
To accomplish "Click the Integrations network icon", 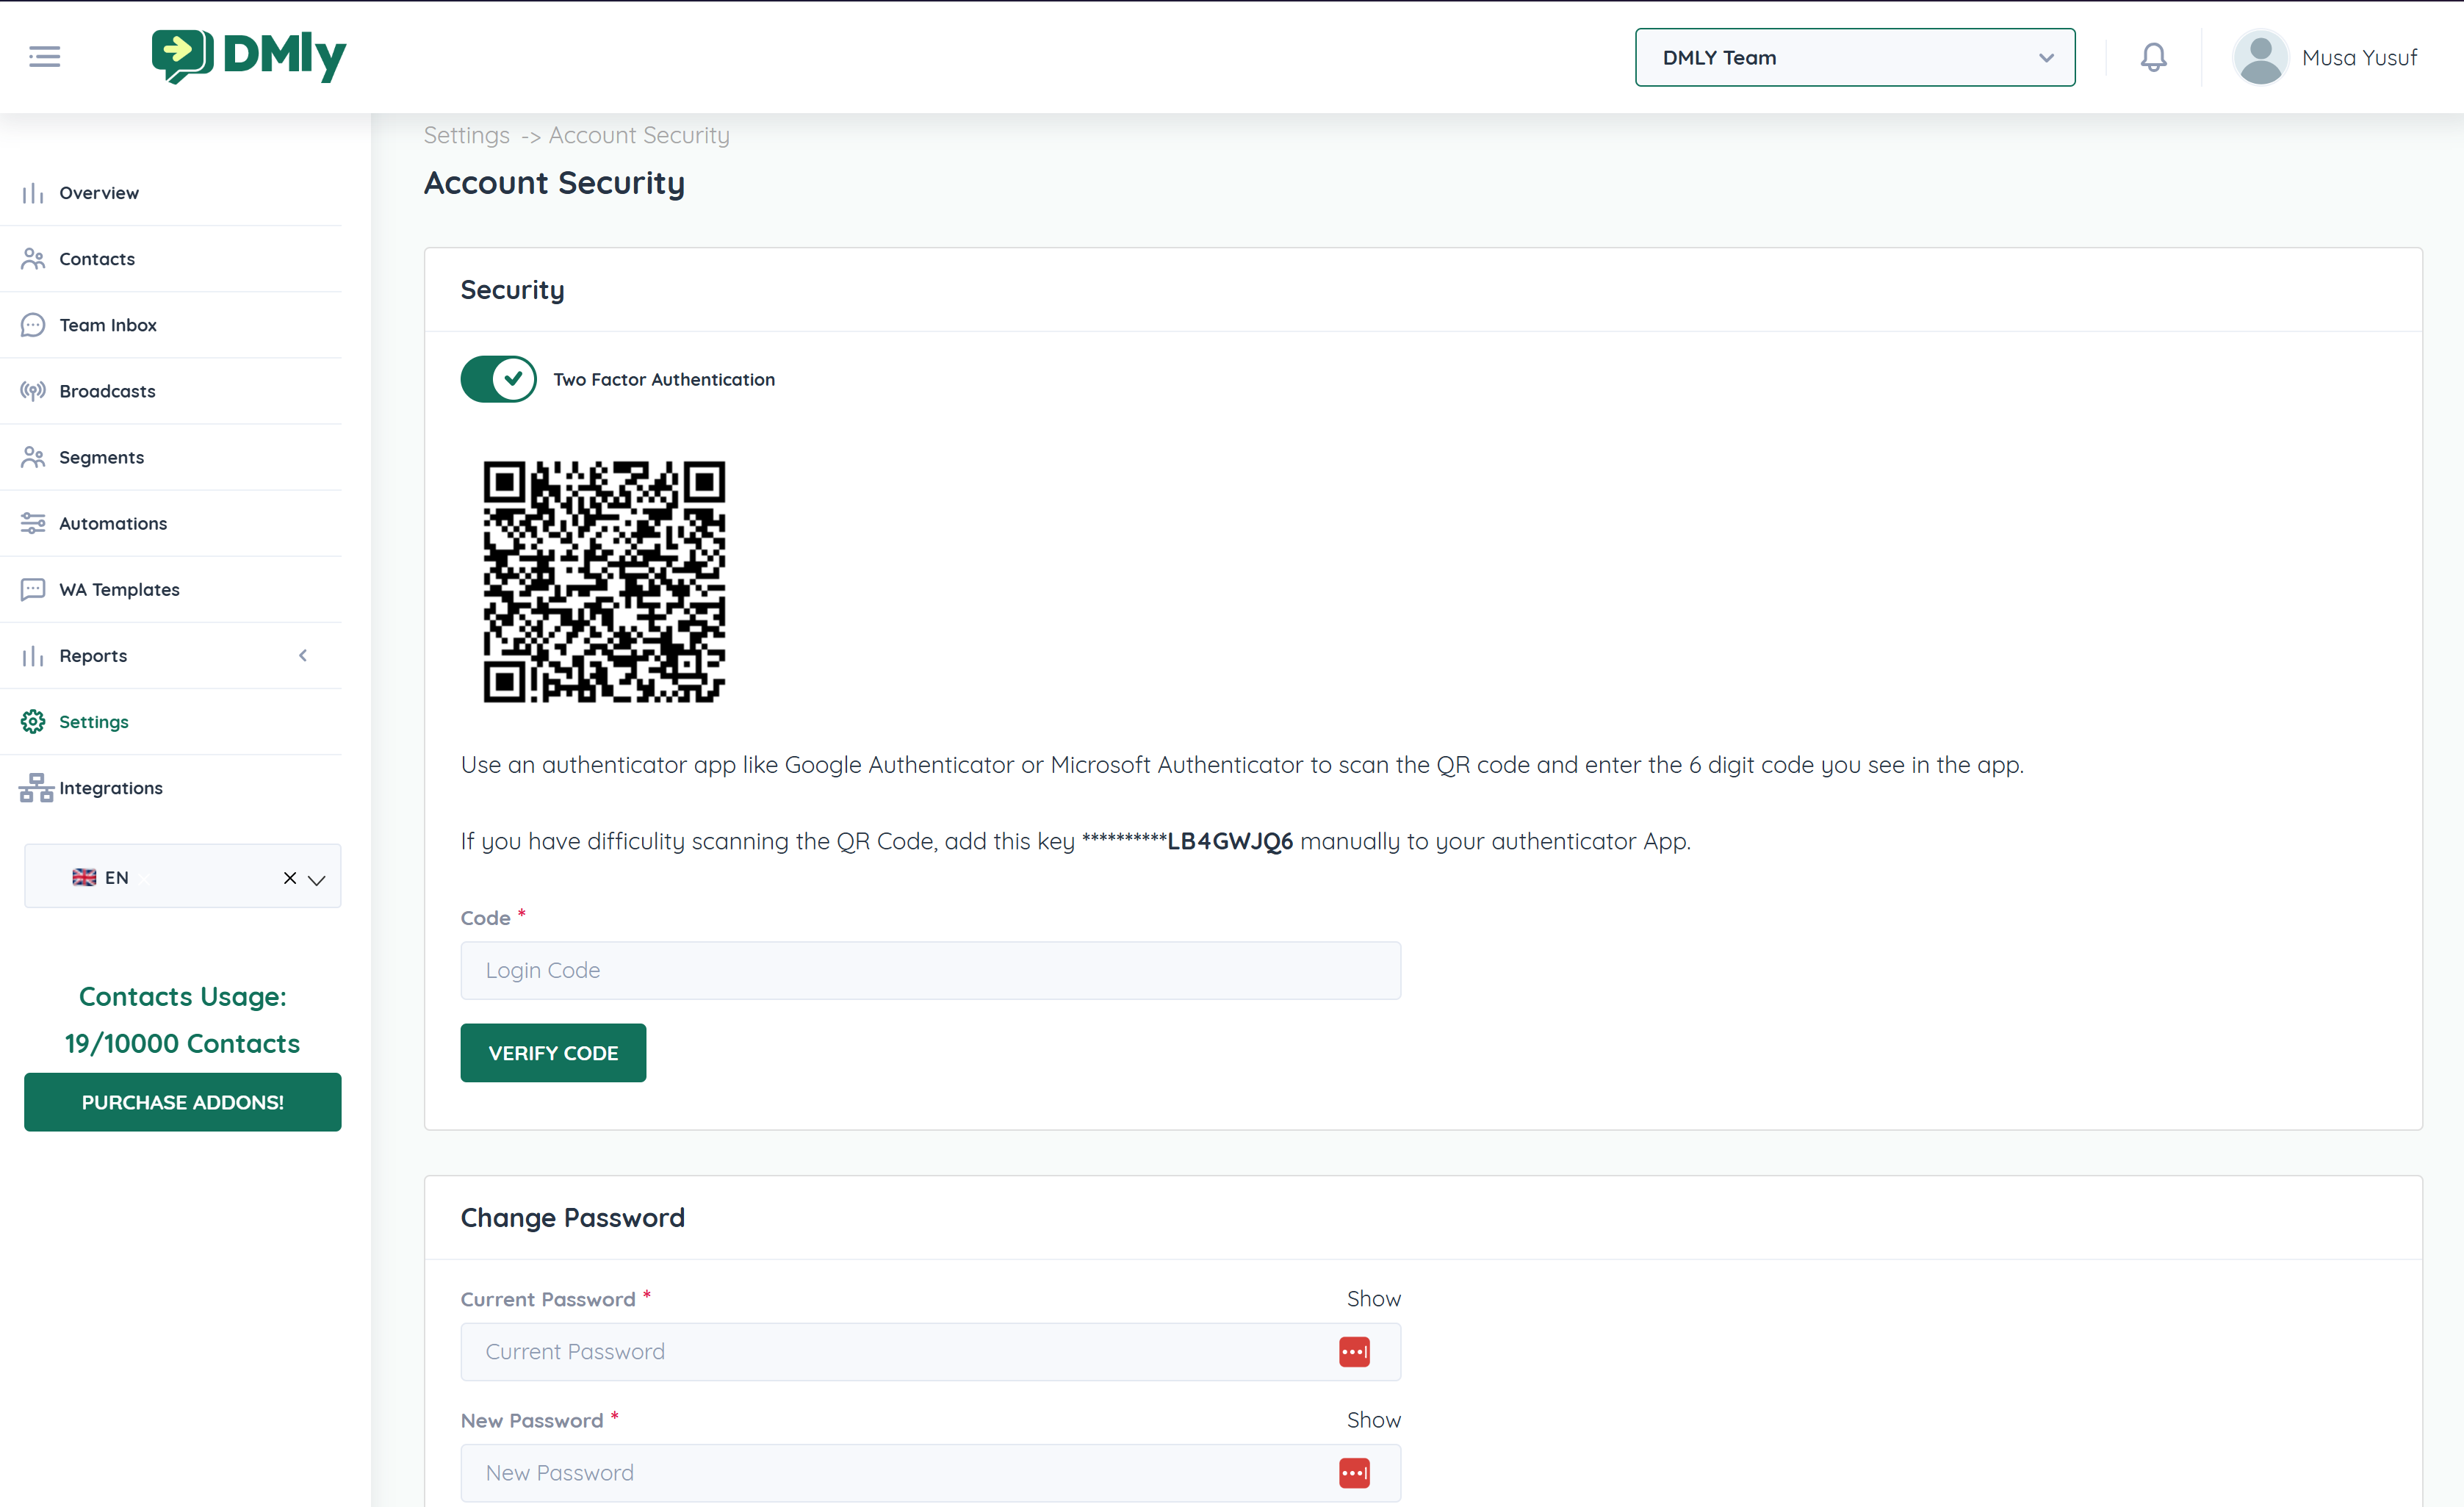I will [35, 788].
